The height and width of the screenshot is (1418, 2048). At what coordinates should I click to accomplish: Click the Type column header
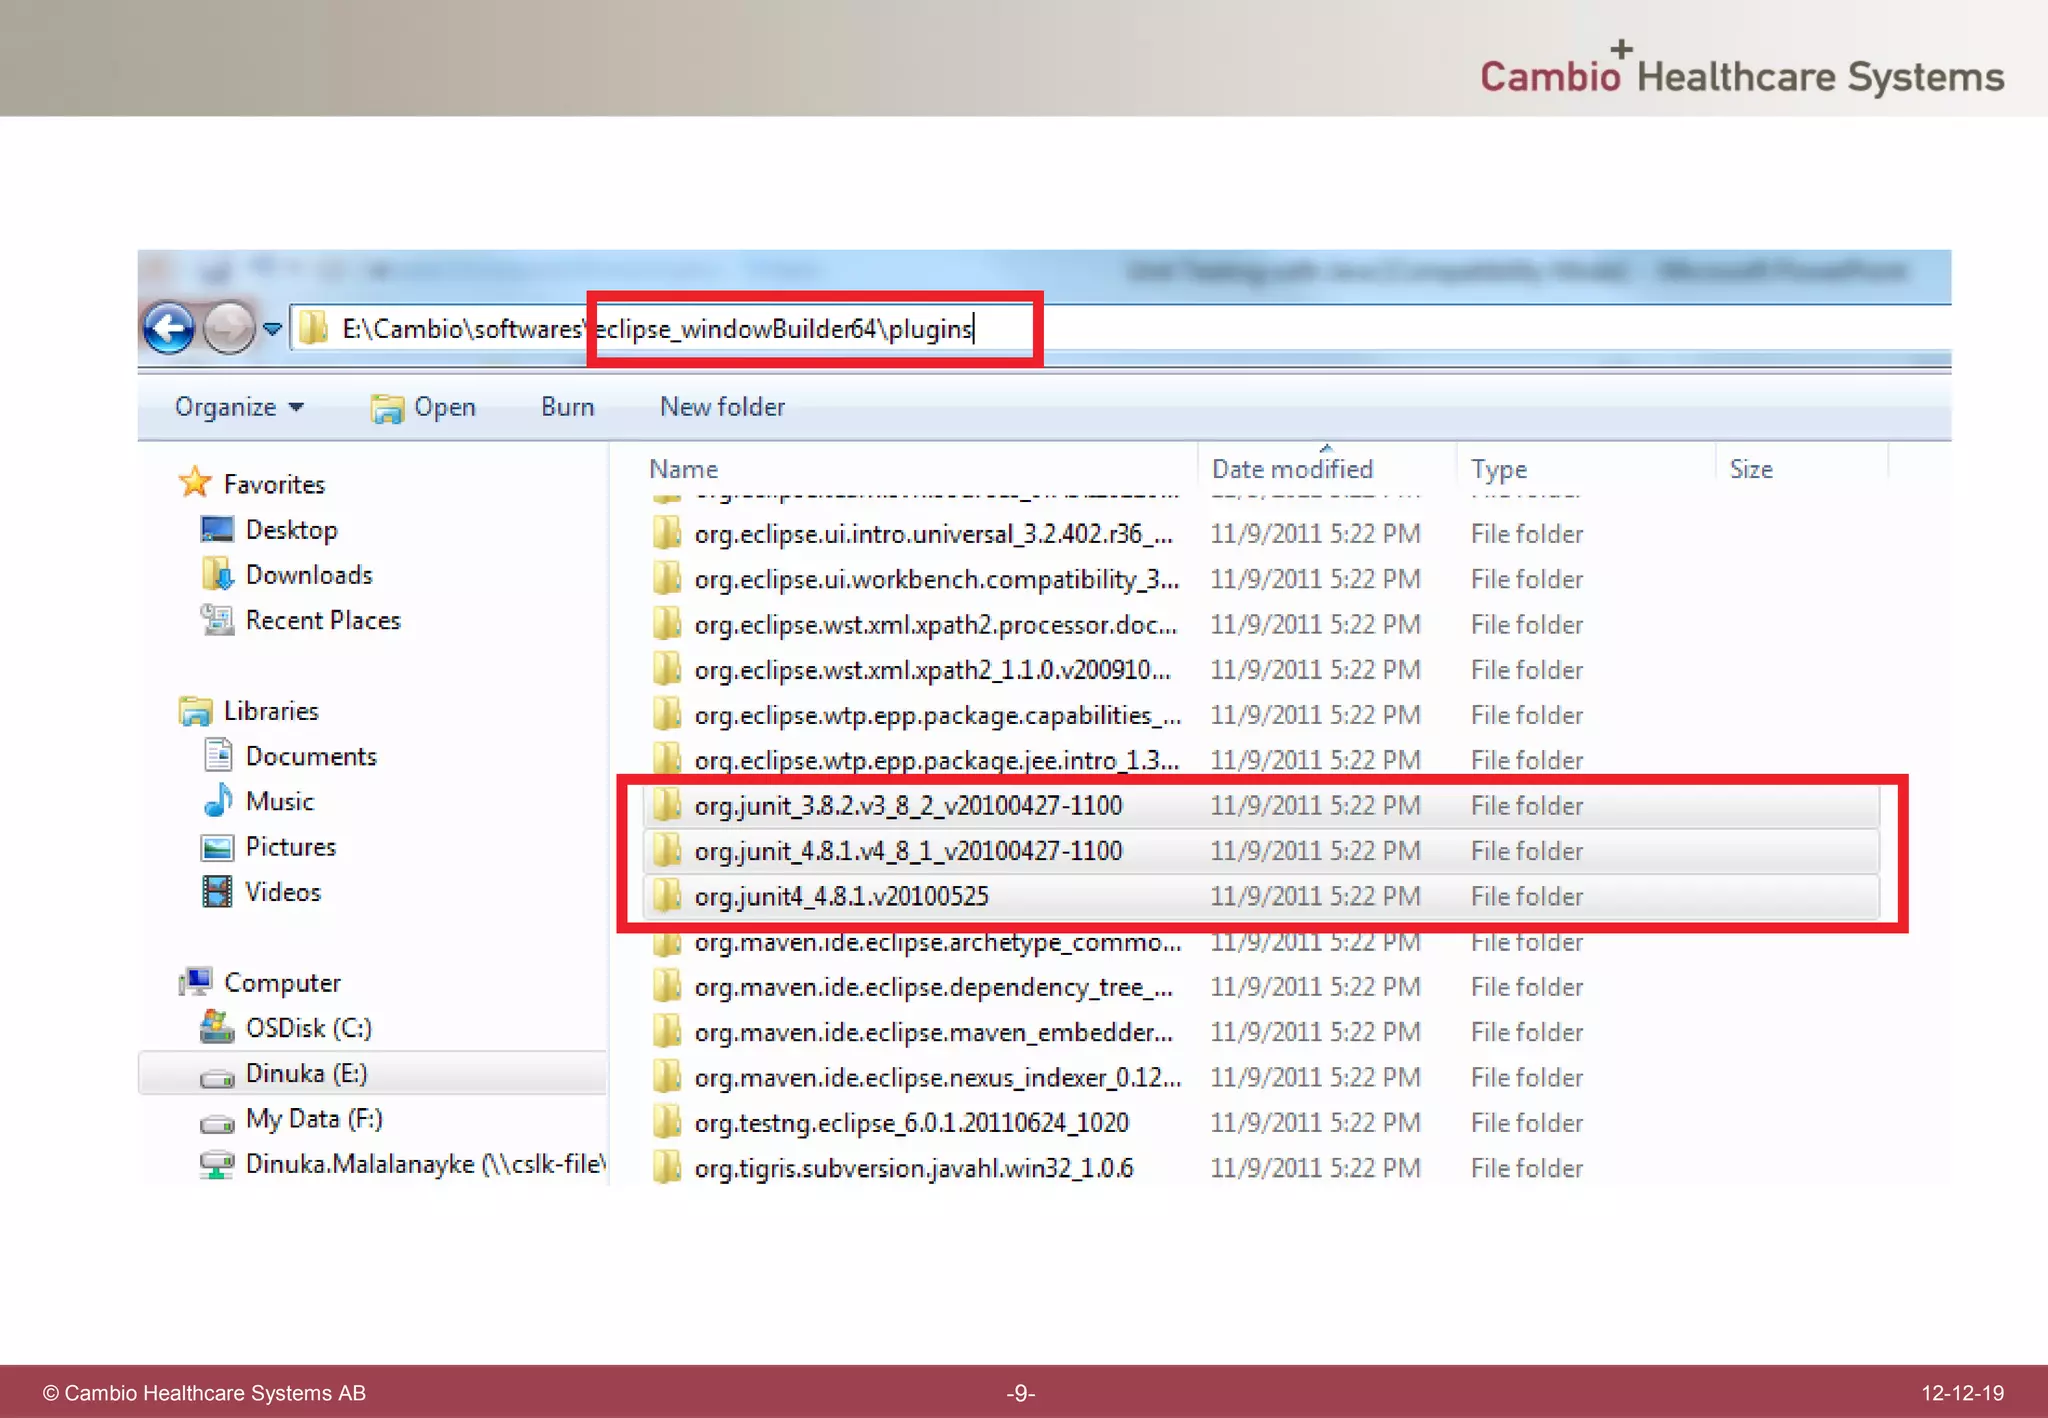click(x=1498, y=469)
